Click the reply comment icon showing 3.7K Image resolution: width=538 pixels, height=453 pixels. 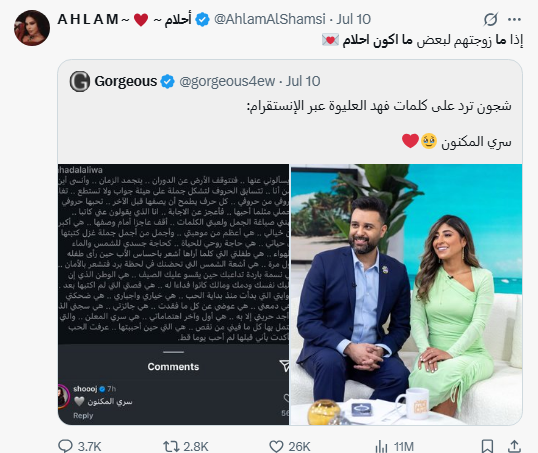[x=65, y=446]
